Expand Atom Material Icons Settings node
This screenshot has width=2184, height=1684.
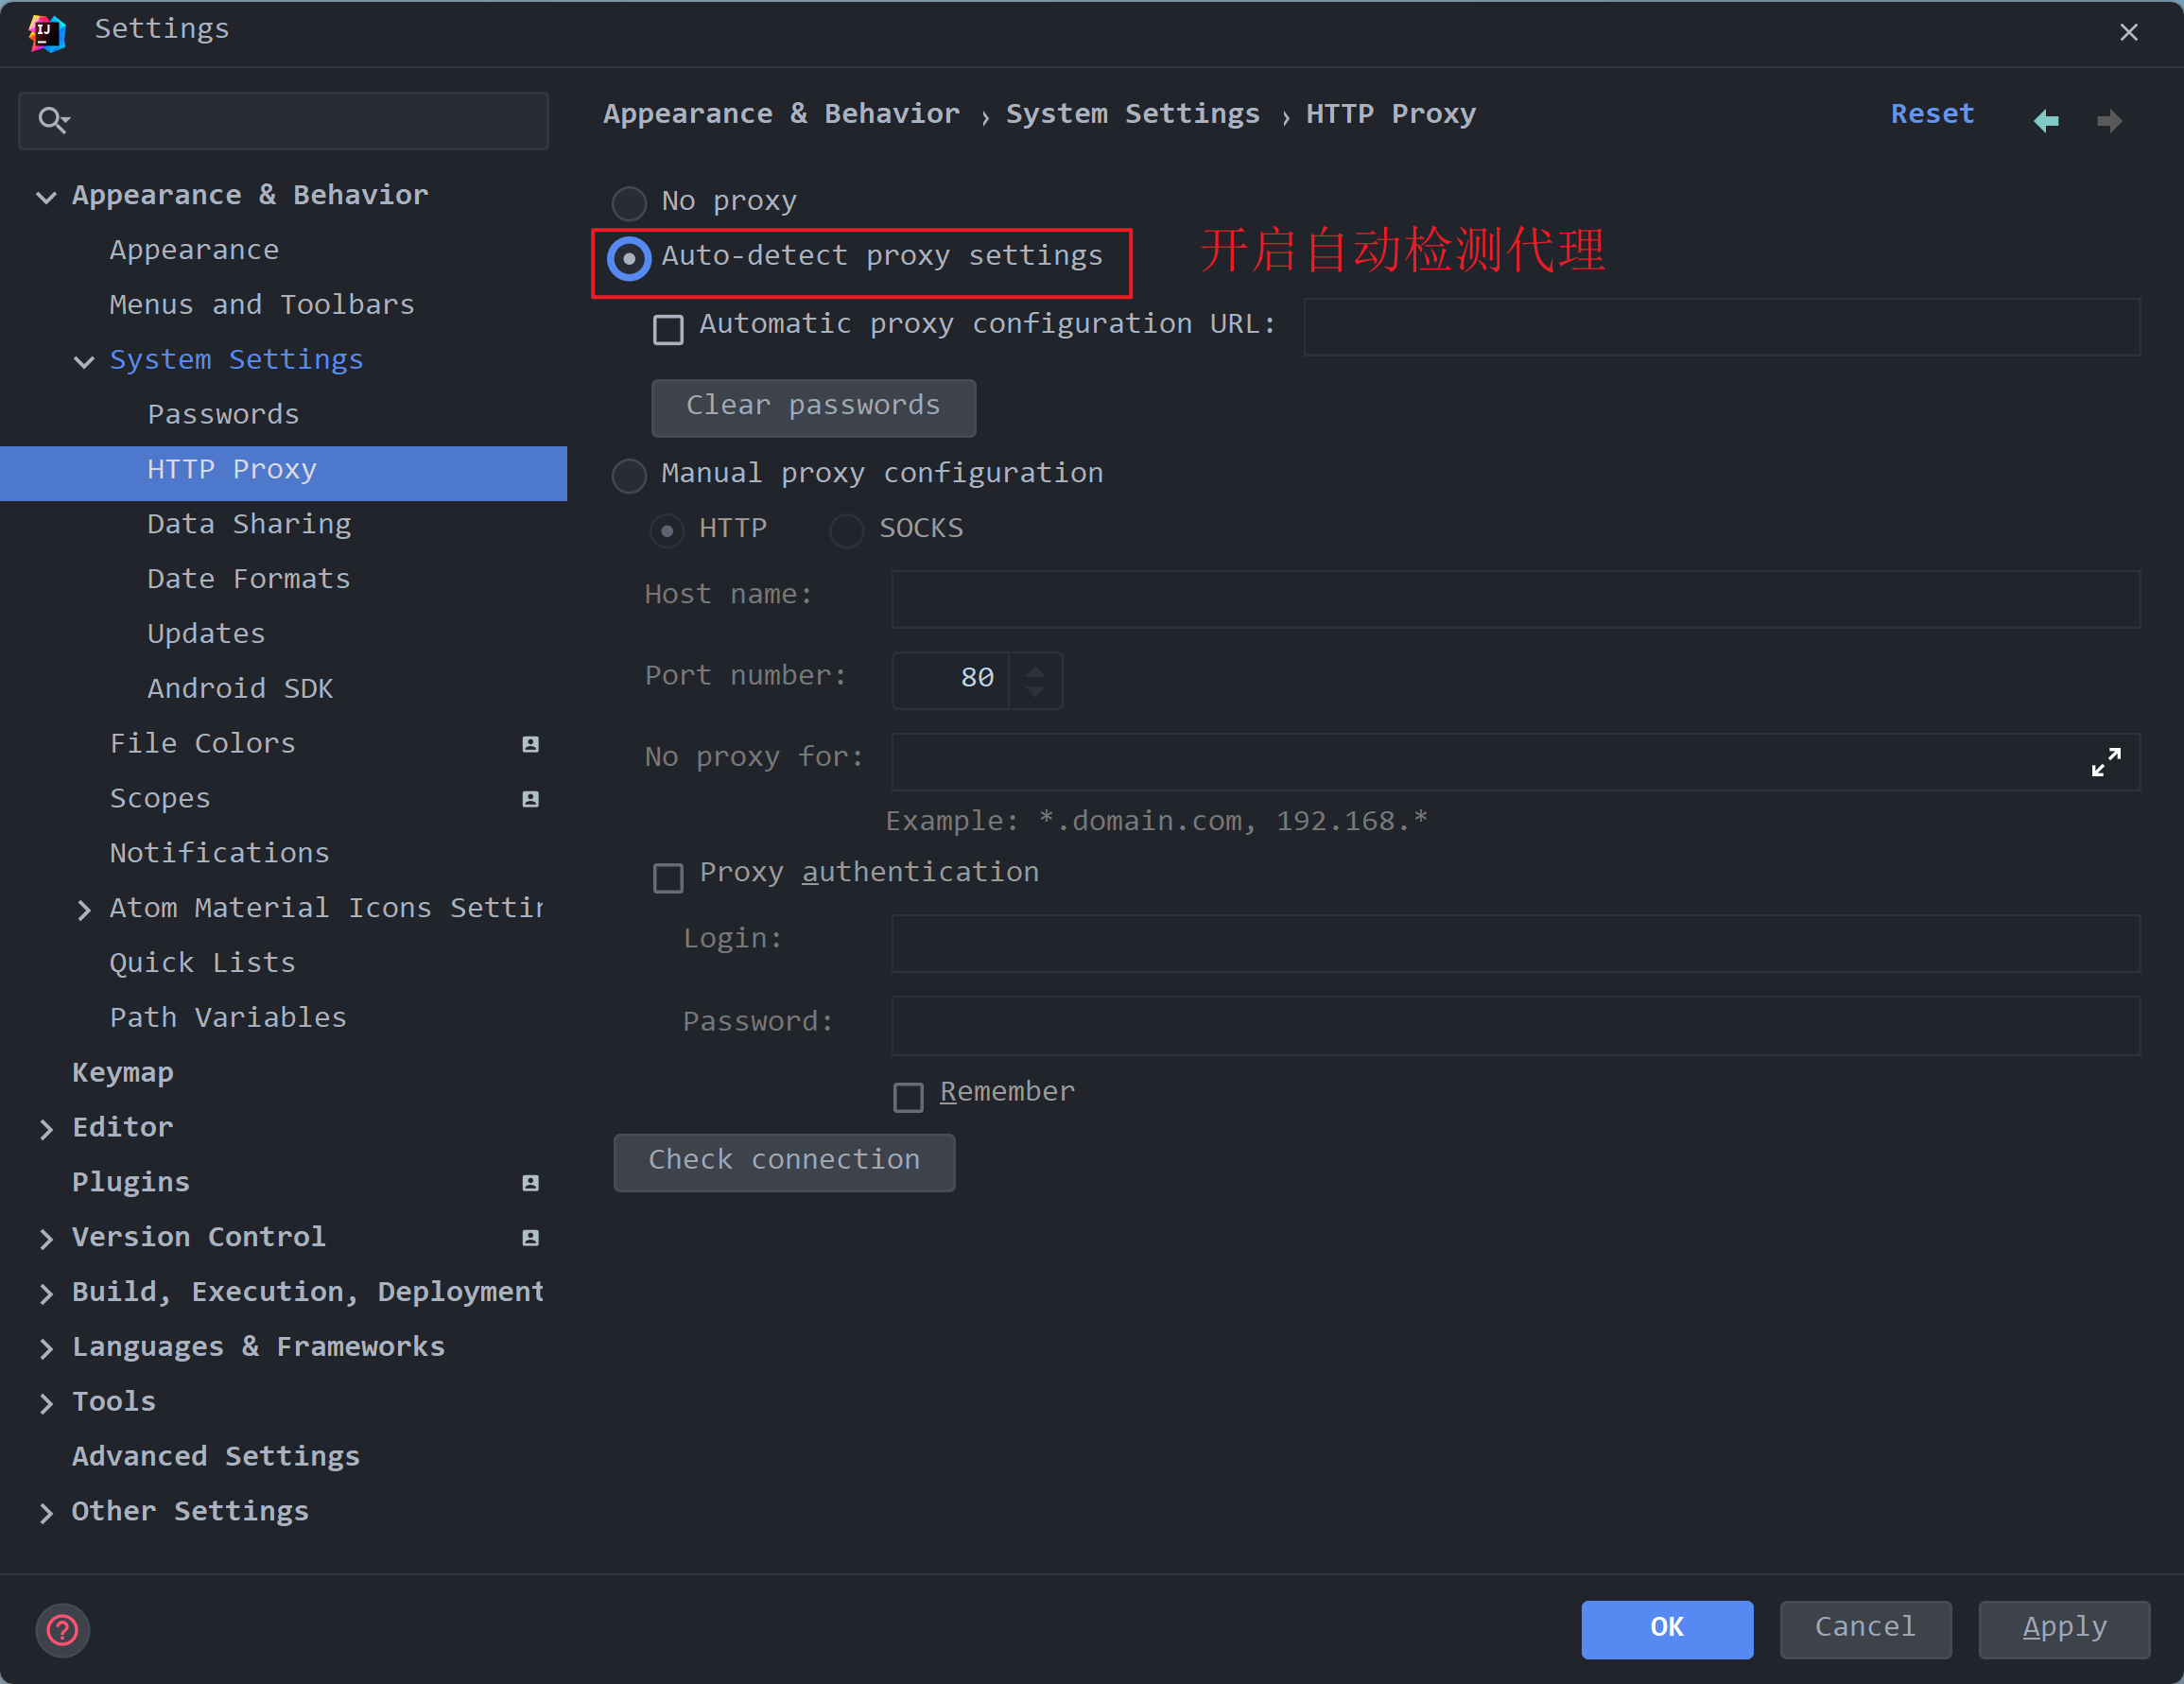tap(84, 910)
